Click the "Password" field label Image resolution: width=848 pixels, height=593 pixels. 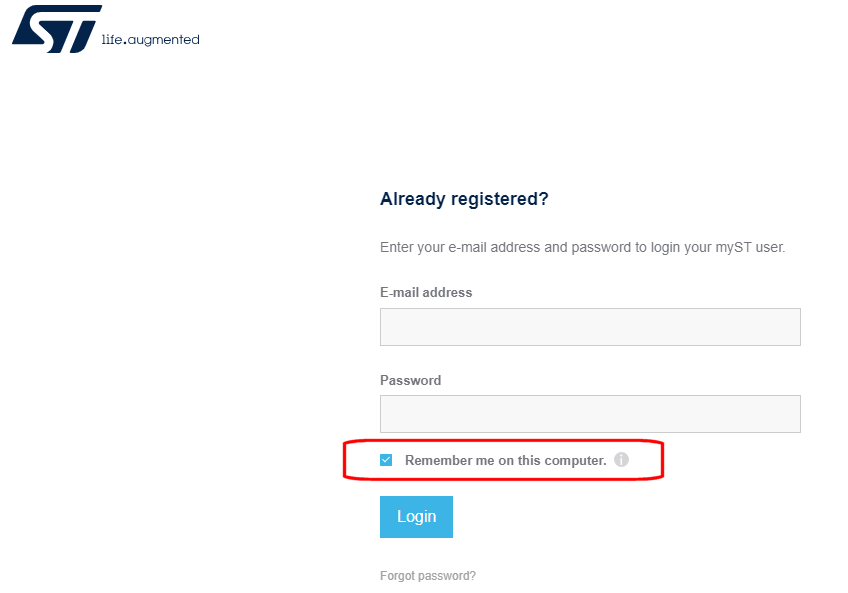coord(410,381)
